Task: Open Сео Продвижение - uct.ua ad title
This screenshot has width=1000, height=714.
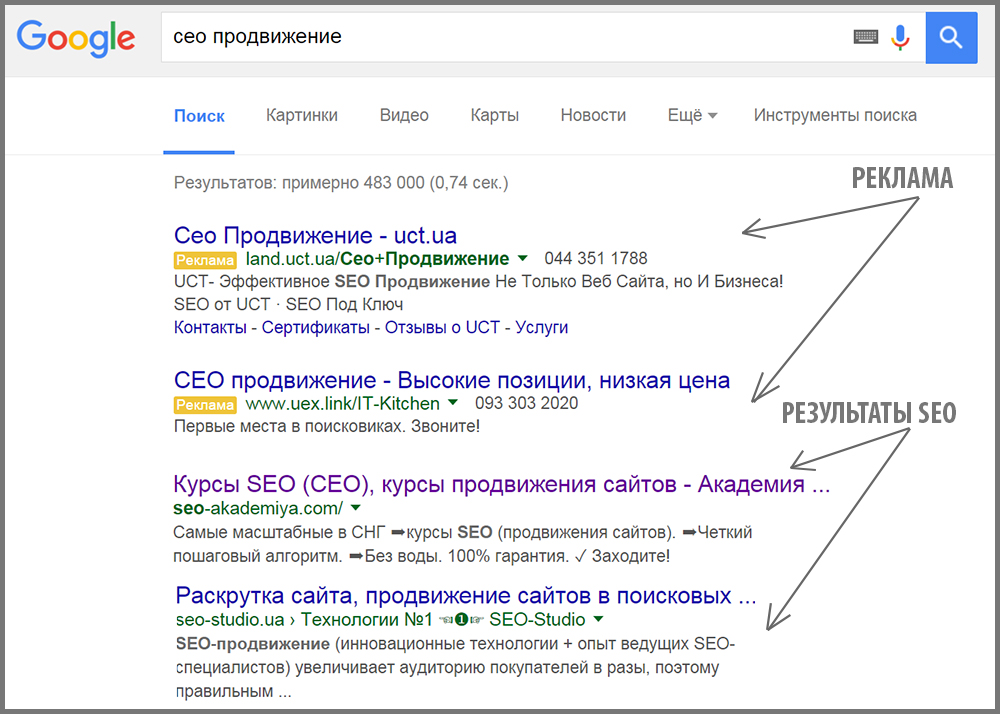Action: point(315,235)
